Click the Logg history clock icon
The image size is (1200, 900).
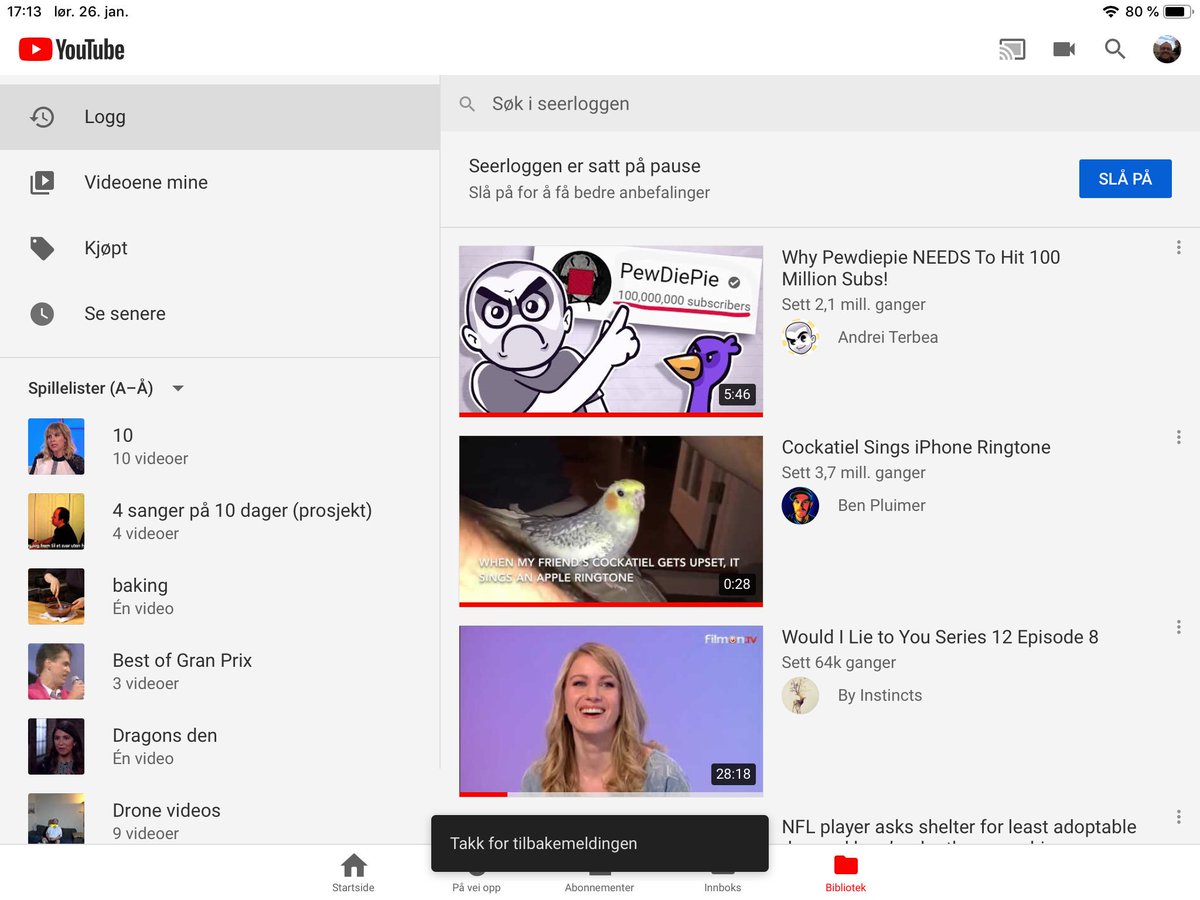[42, 117]
